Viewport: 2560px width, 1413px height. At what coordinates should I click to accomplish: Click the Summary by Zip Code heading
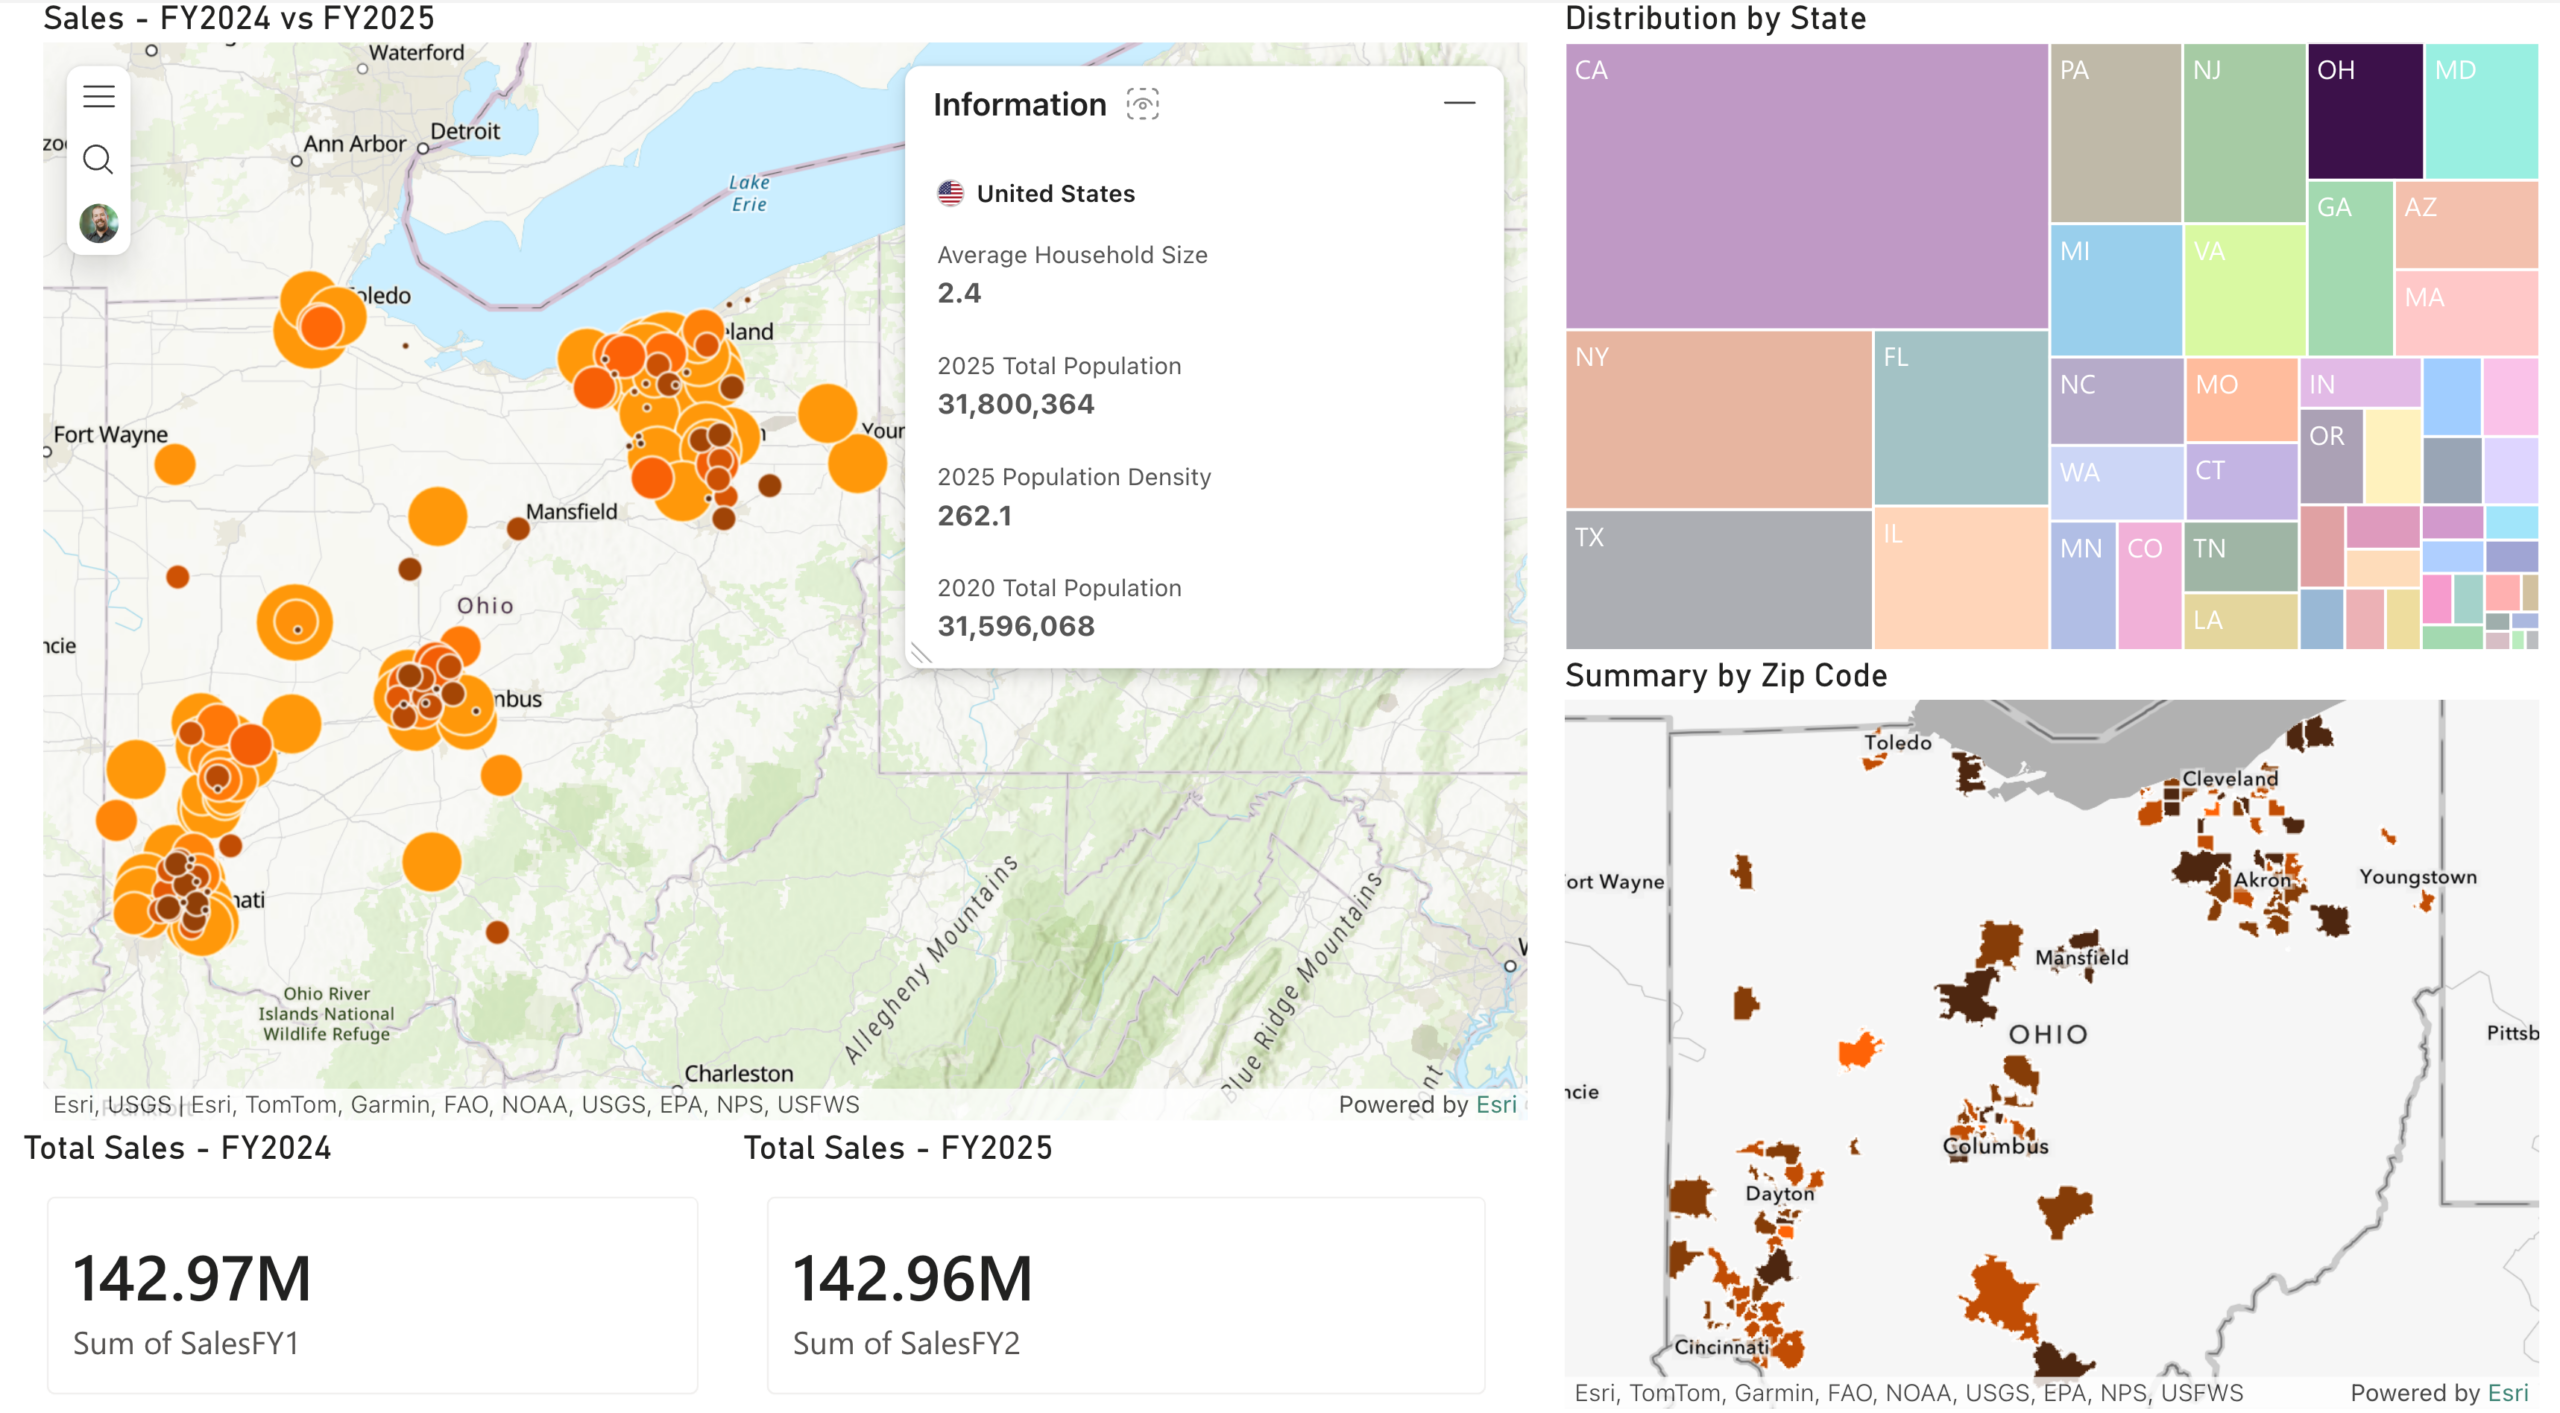tap(1727, 675)
